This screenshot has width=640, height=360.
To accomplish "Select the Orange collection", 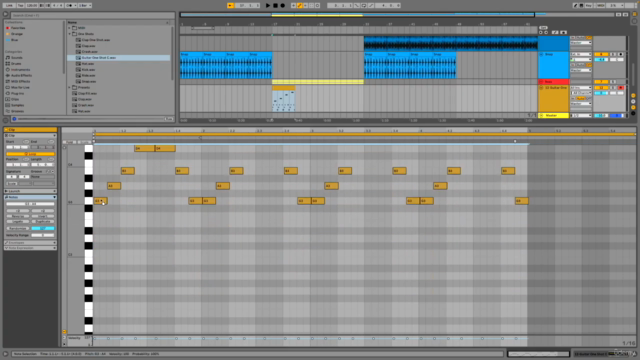I will click(17, 34).
